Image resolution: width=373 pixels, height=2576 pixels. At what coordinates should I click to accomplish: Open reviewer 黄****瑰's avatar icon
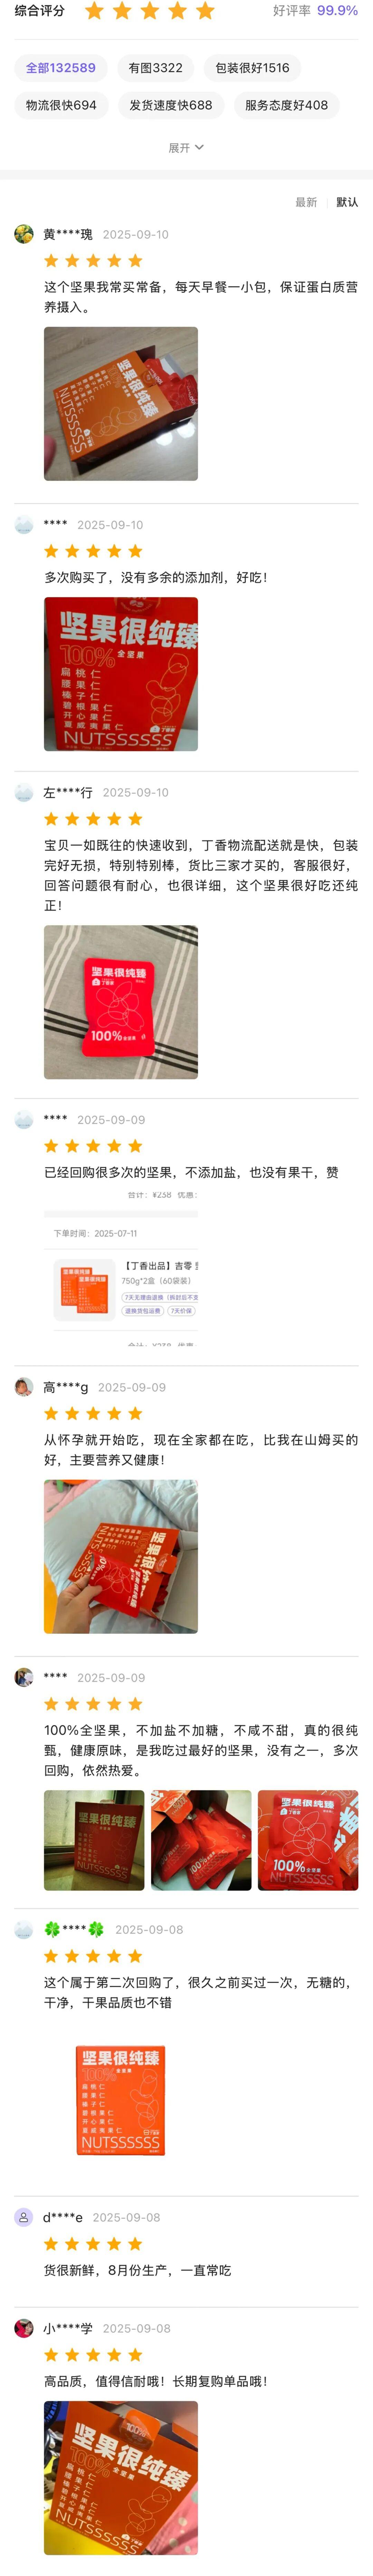tap(24, 234)
